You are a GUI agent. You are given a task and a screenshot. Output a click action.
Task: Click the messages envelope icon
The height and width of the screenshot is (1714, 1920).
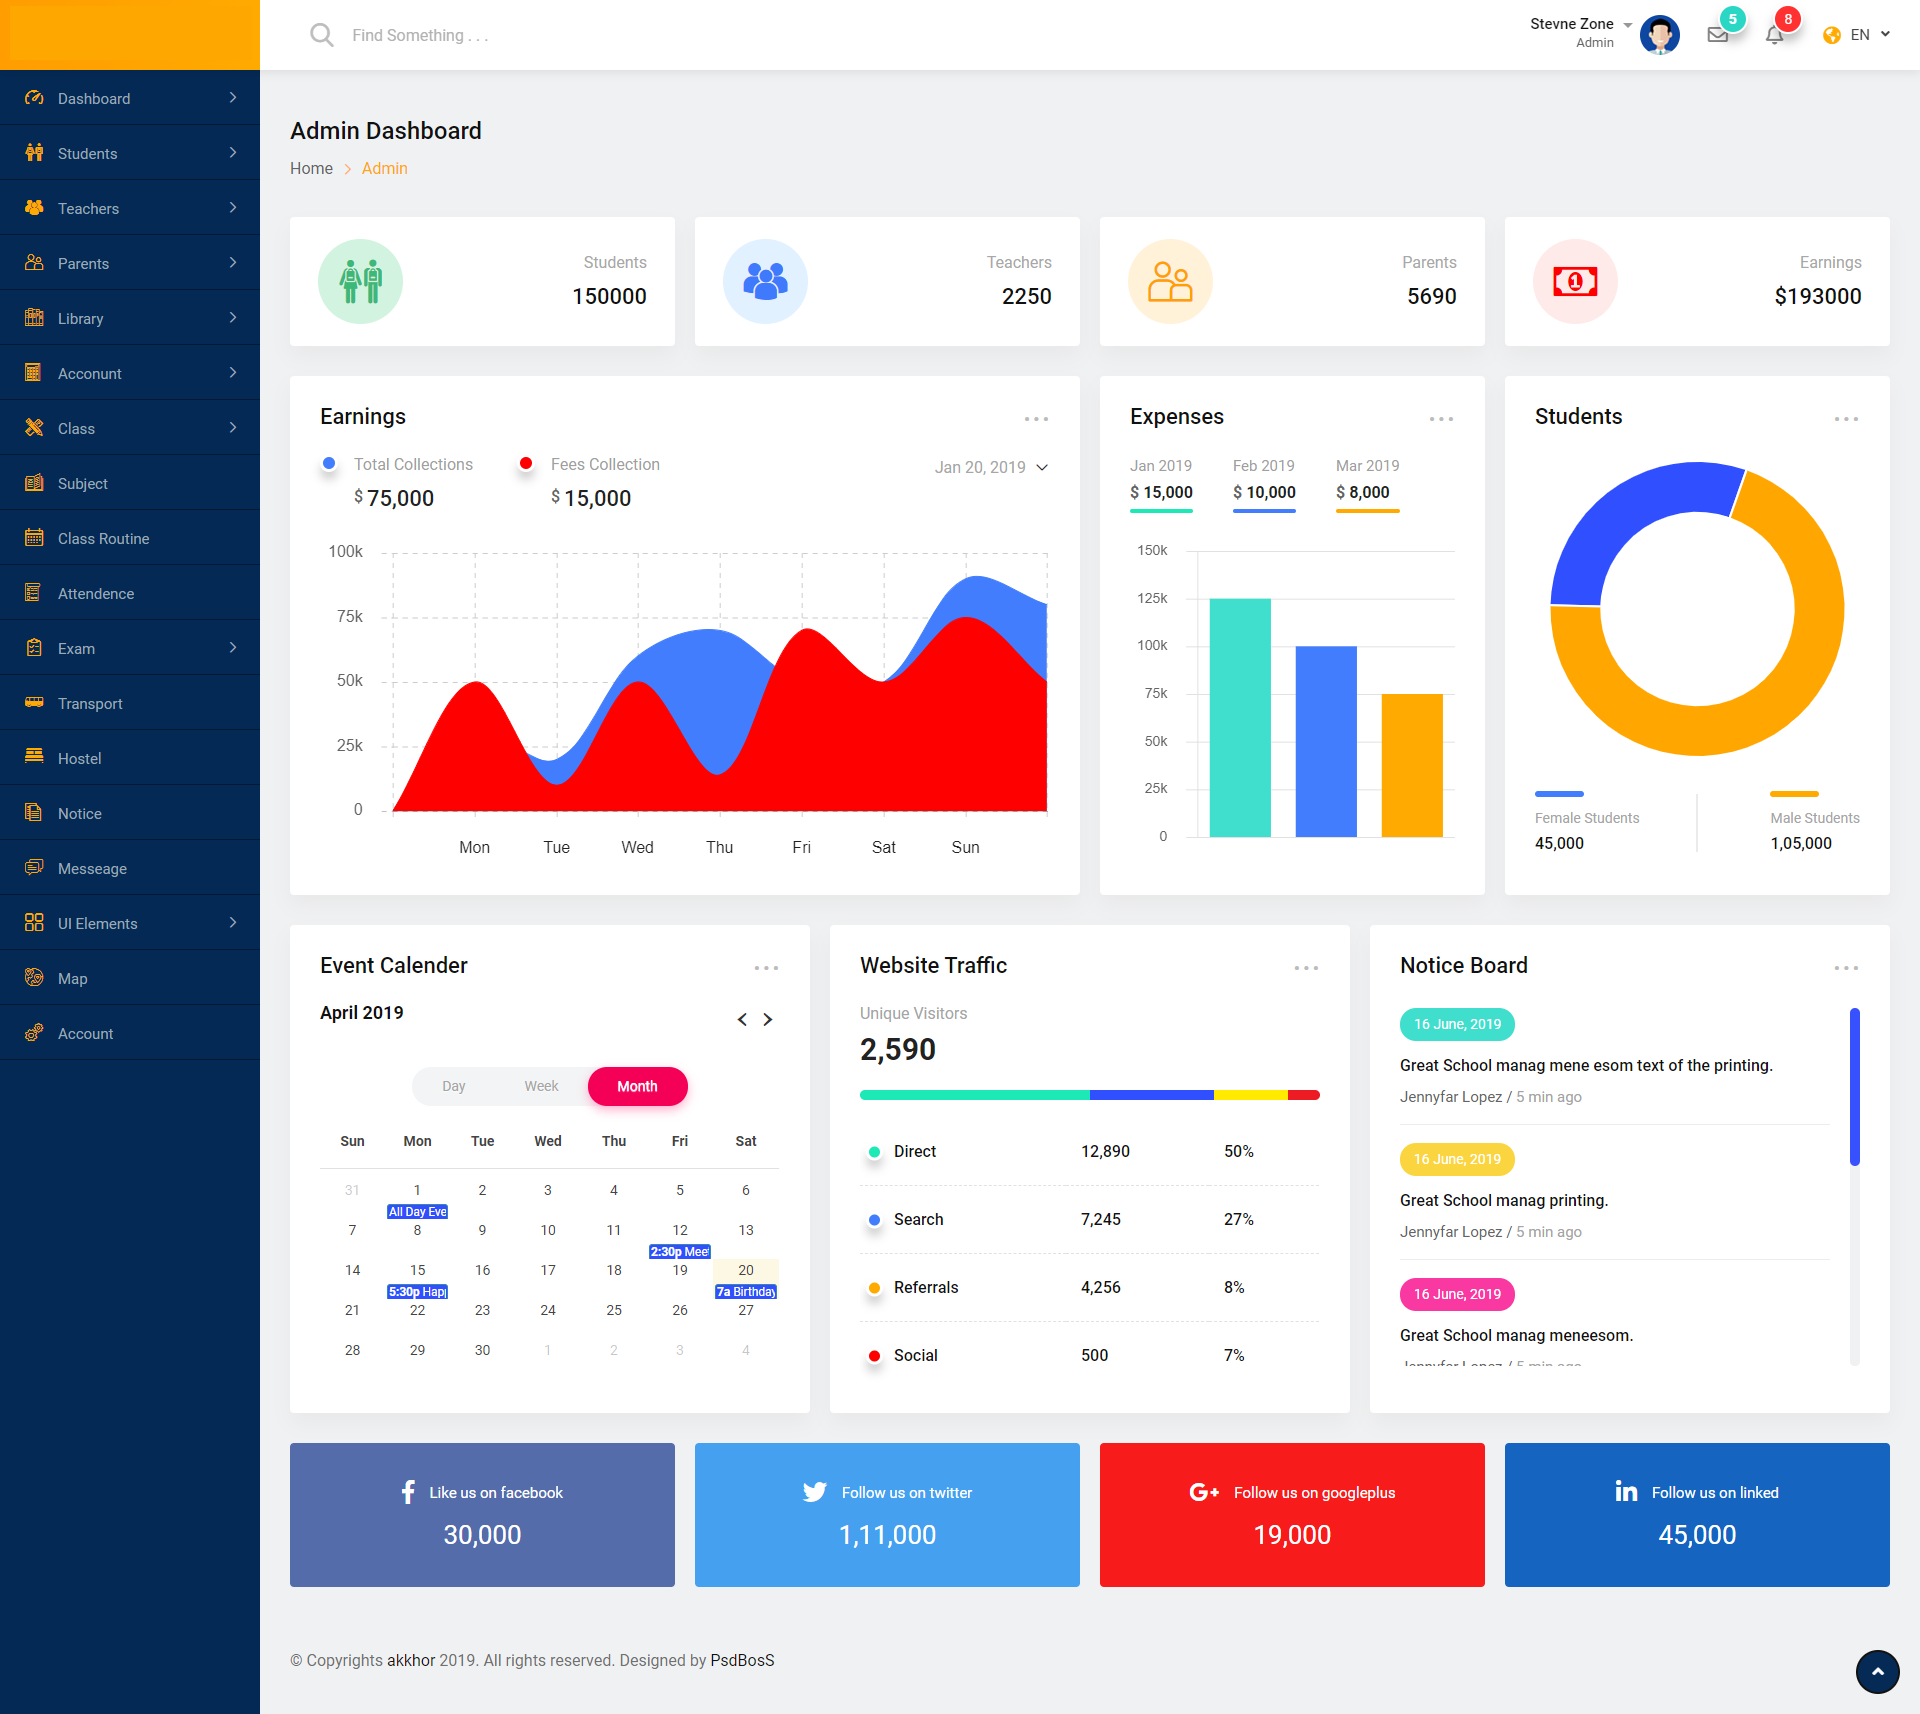click(x=1718, y=34)
